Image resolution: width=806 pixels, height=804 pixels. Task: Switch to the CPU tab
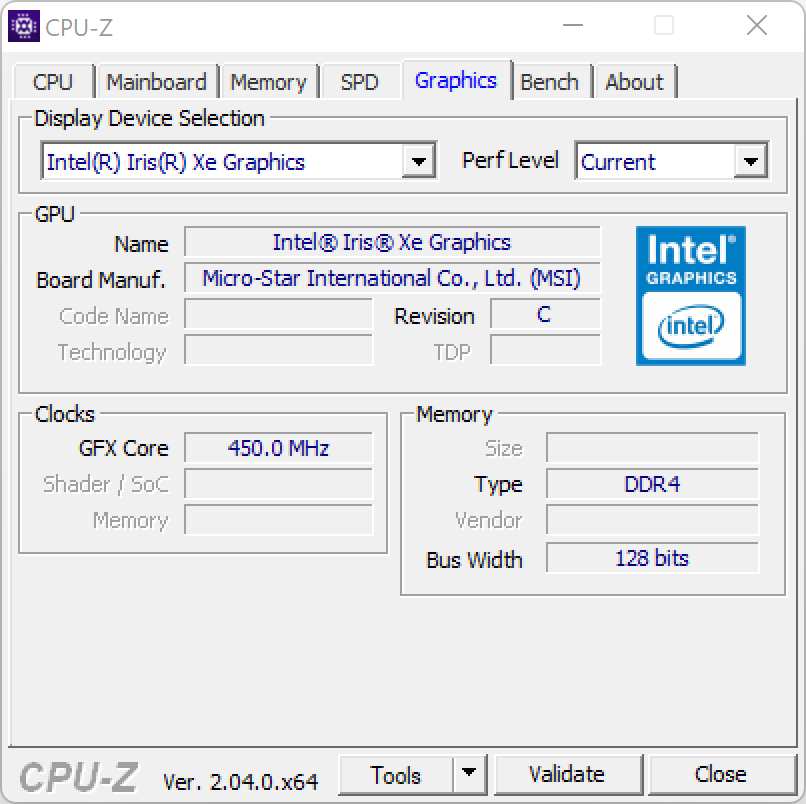[x=53, y=82]
